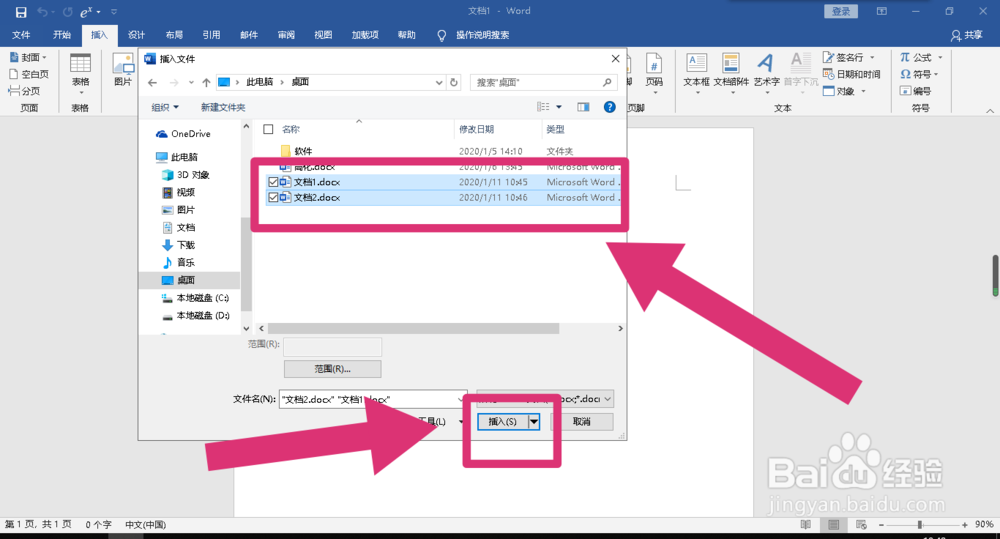Insert a 封面 cover page
Screen dimensions: 1000x539
click(x=28, y=57)
